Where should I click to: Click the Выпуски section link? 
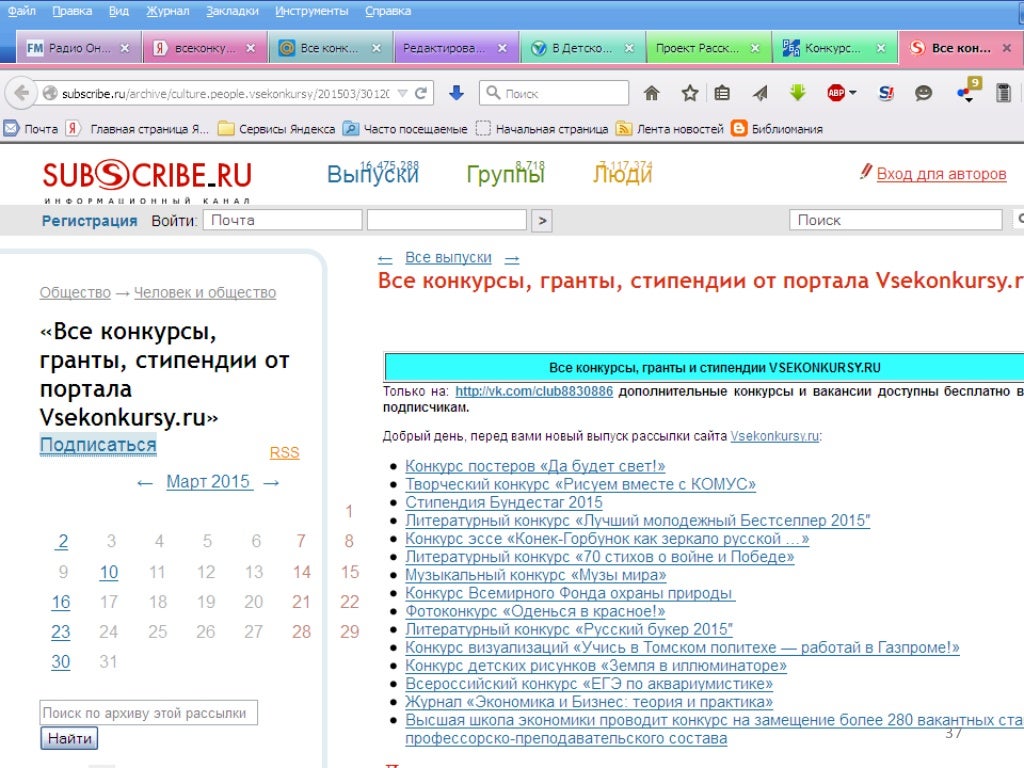[372, 174]
